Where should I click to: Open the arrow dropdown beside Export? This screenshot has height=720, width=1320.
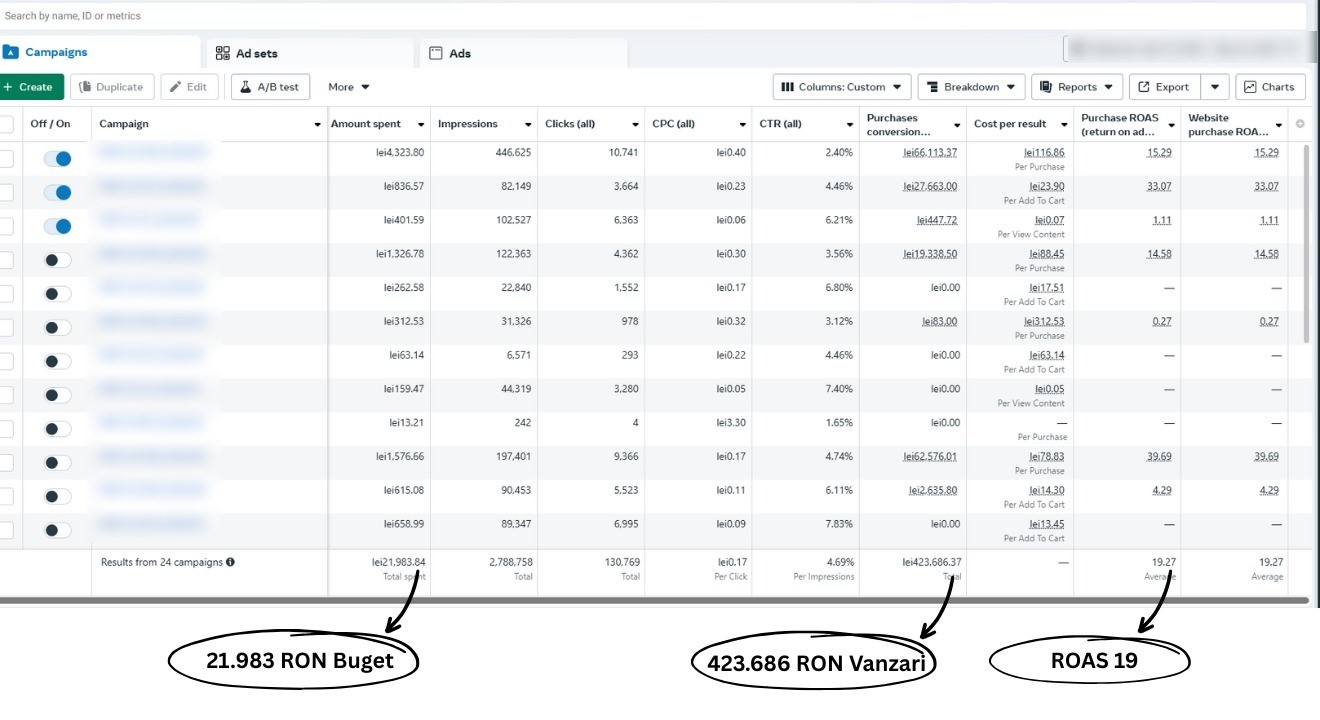[1214, 87]
